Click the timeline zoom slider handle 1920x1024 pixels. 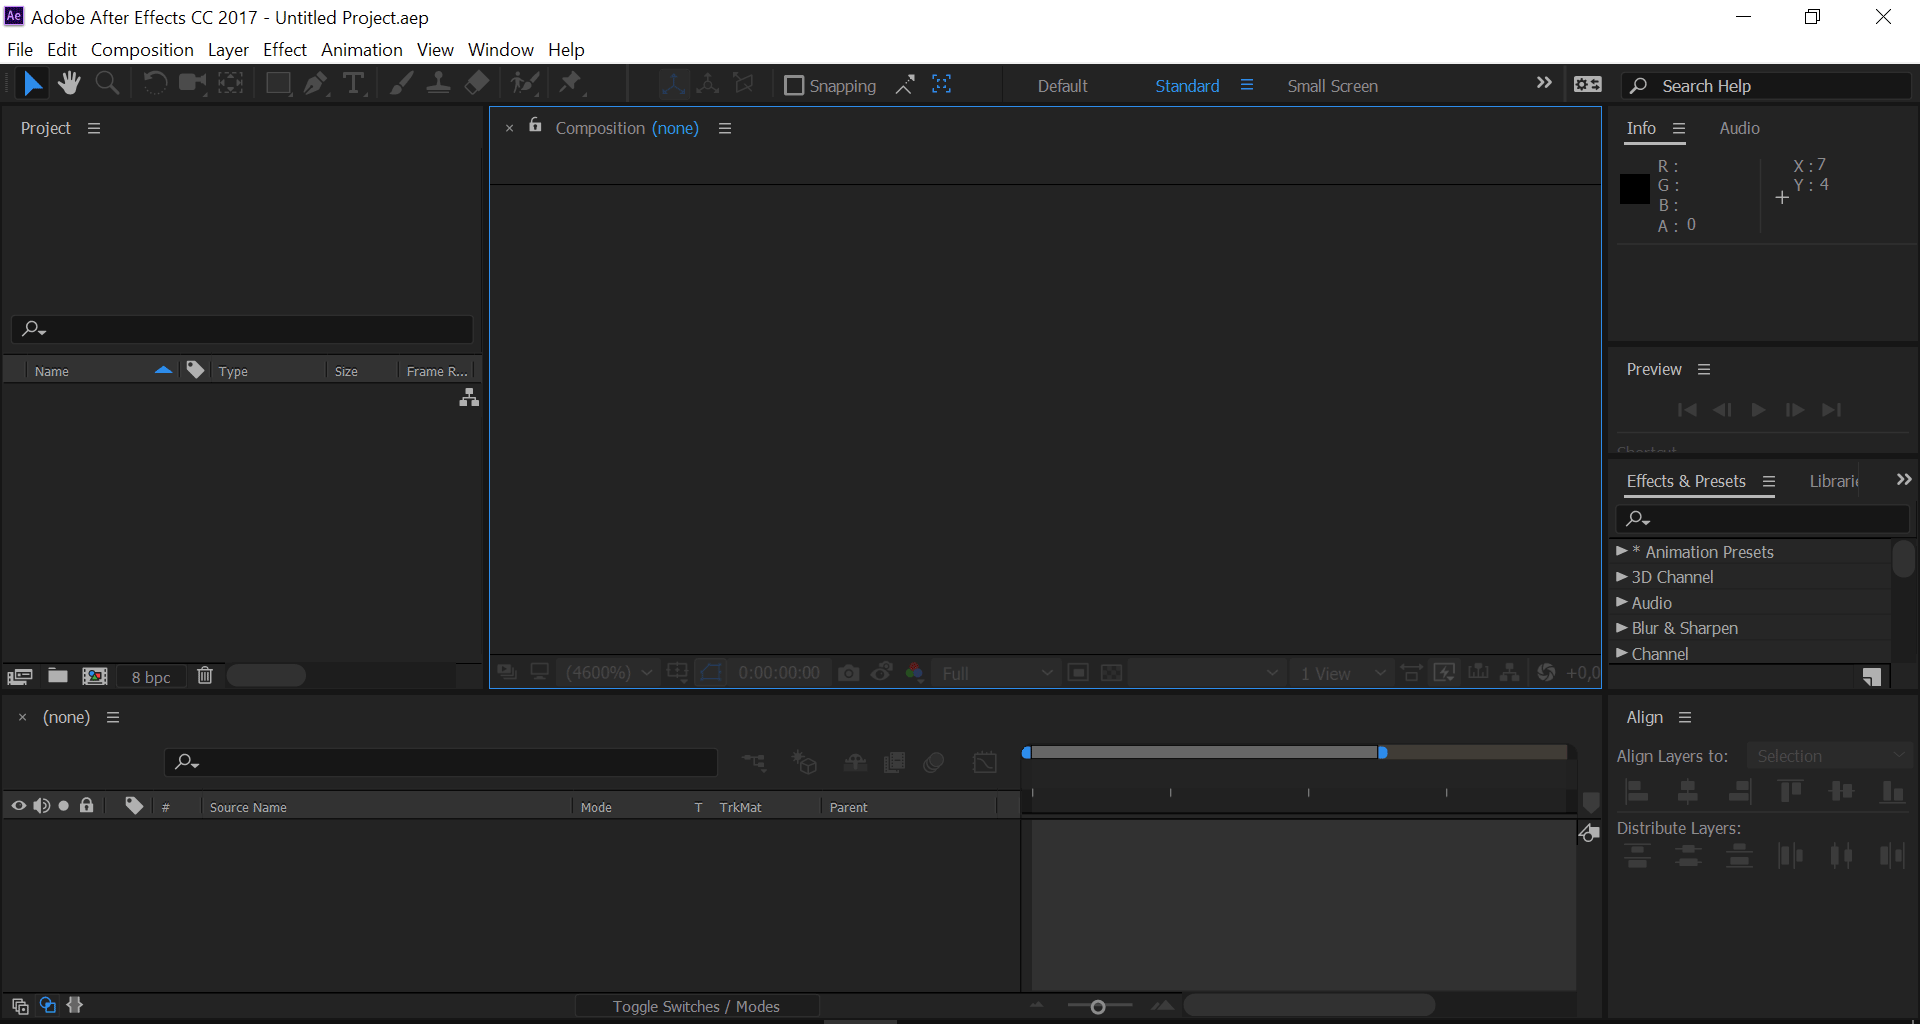pos(1098,1007)
